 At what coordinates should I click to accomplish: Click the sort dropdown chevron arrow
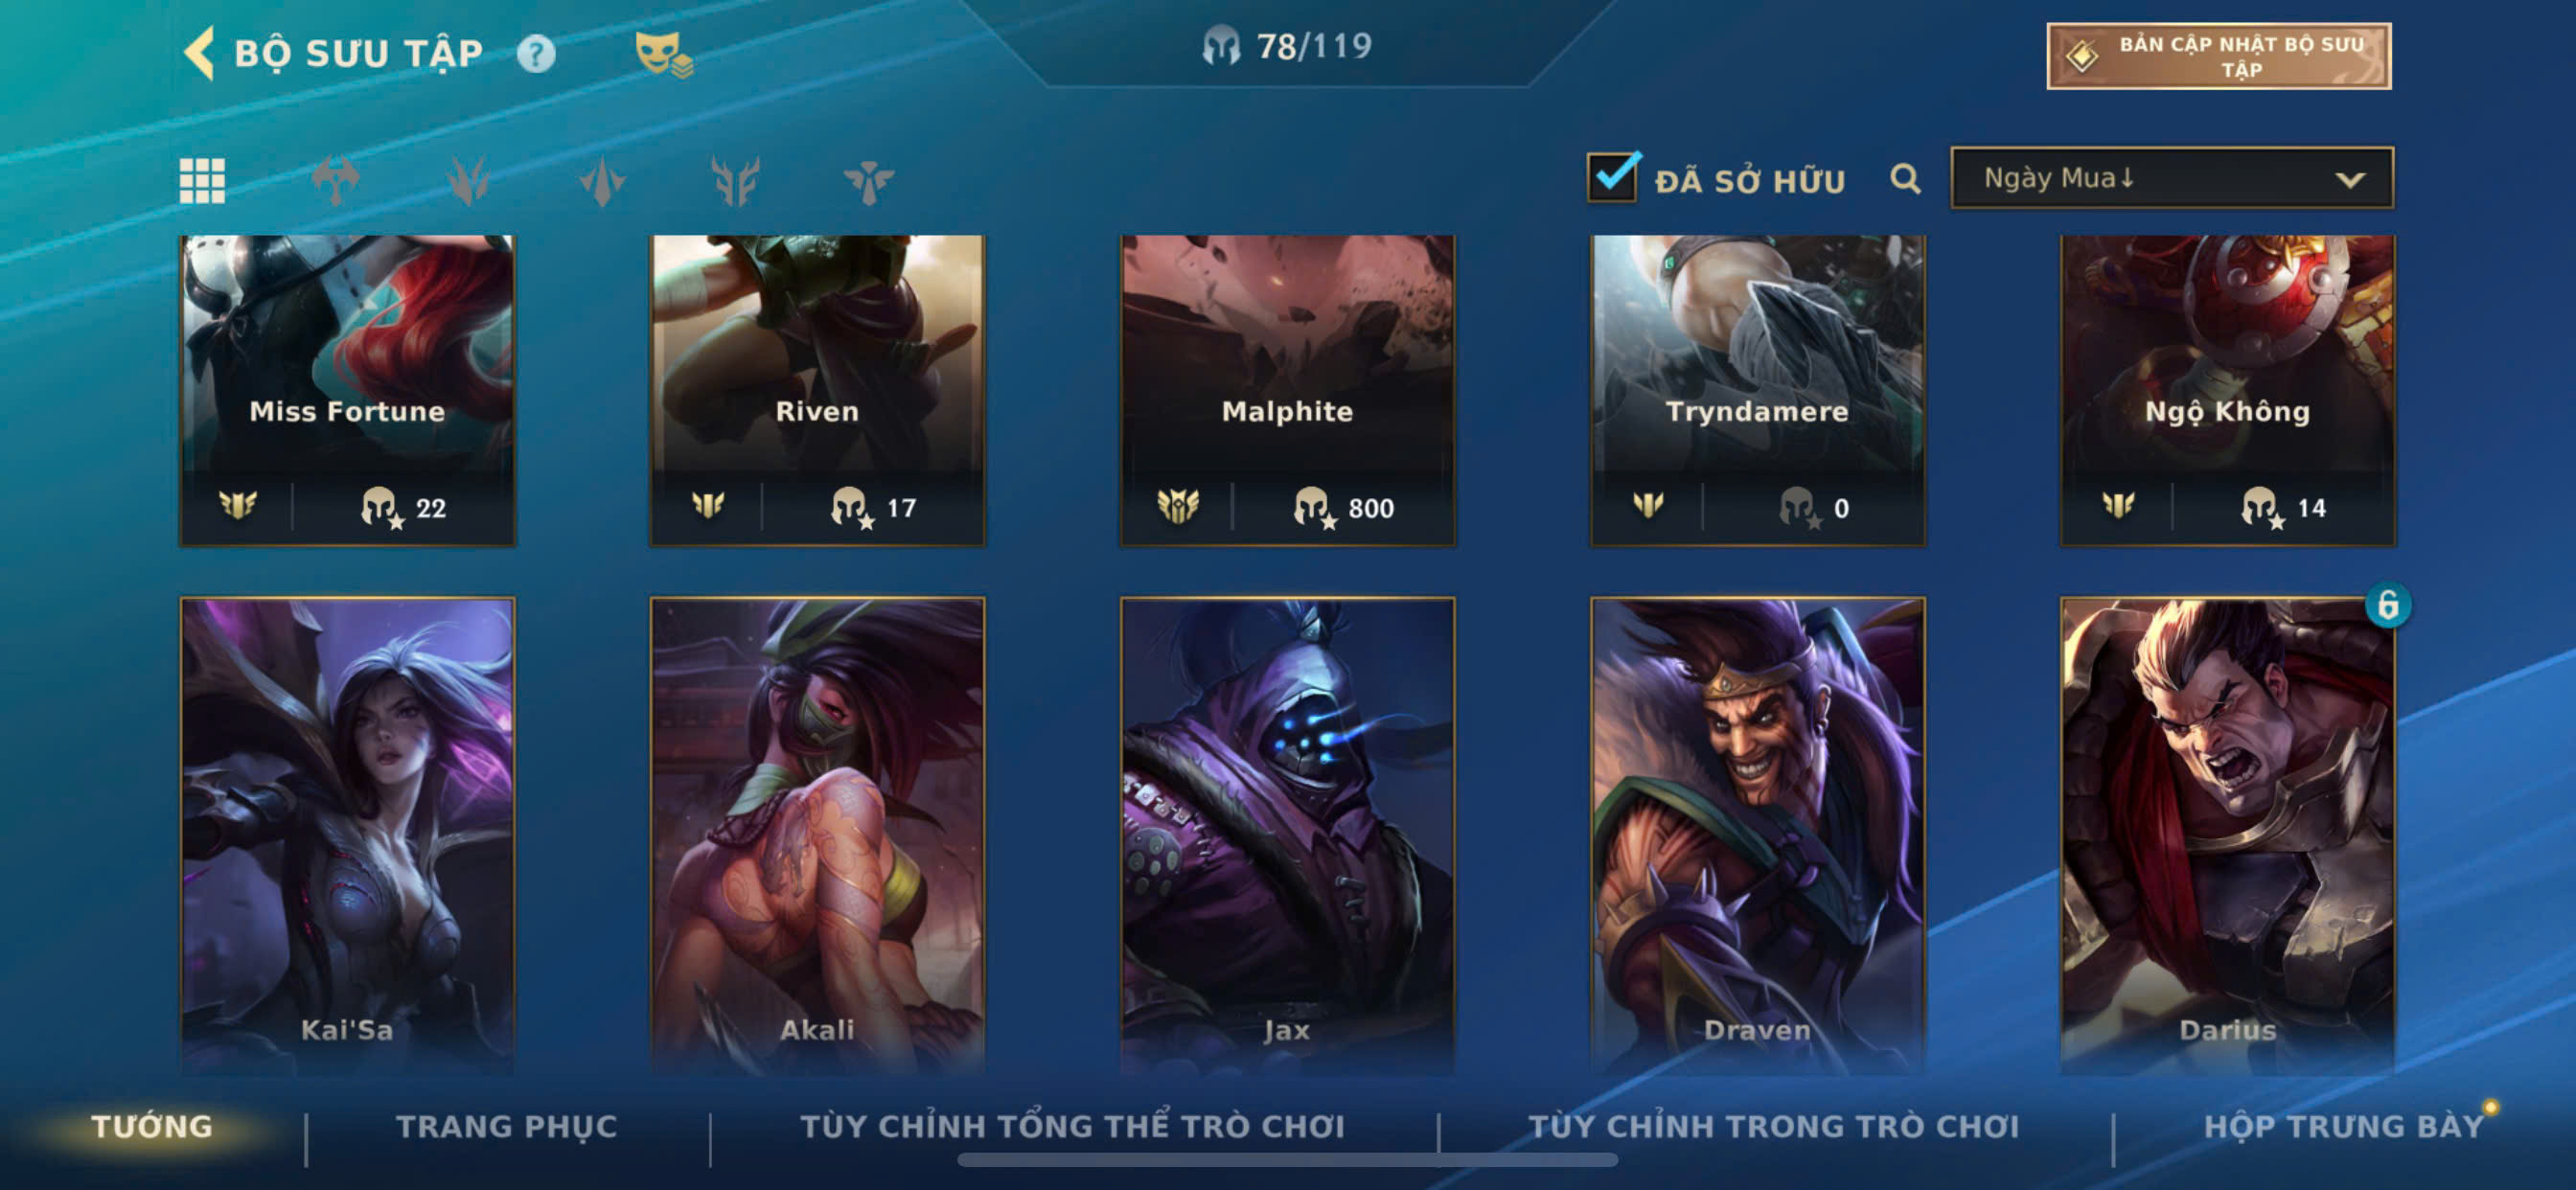tap(2350, 180)
